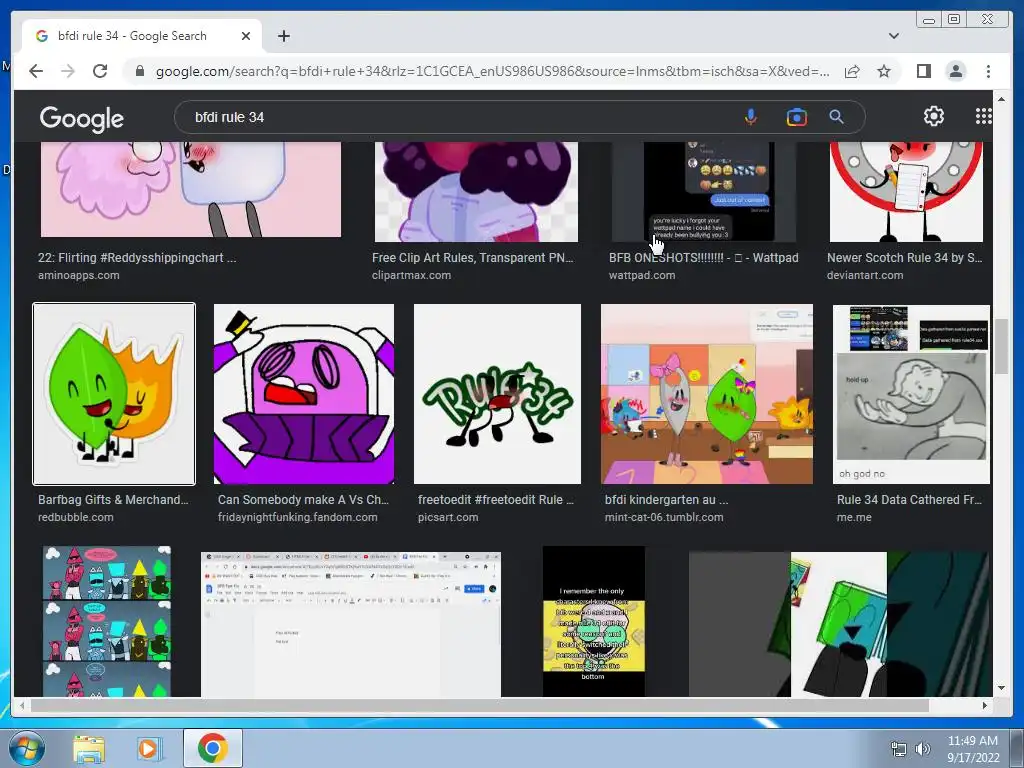Open the network tray icon
This screenshot has height=768, width=1024.
coord(899,749)
